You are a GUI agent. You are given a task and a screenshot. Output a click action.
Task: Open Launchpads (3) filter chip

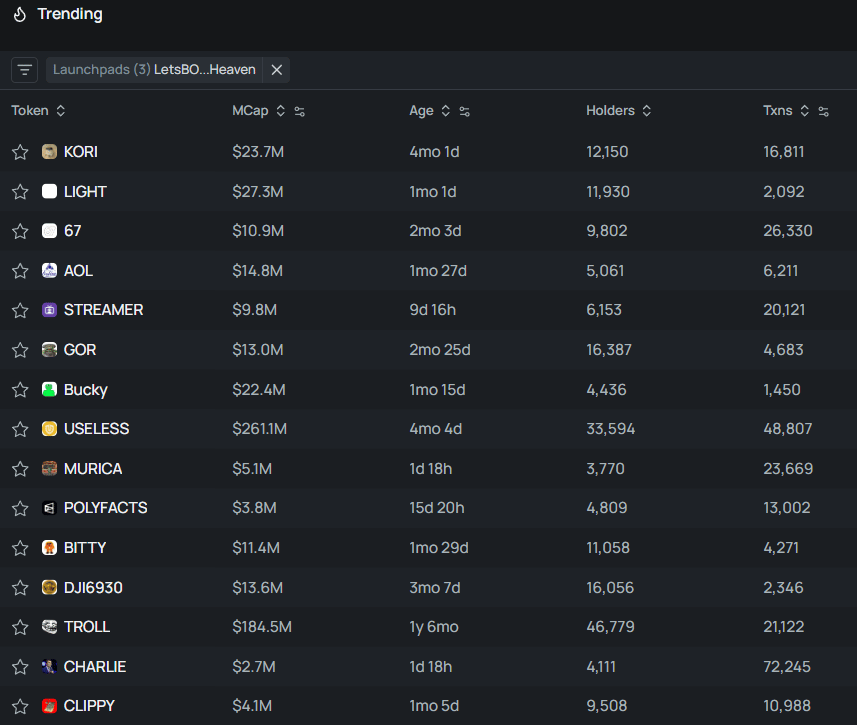pyautogui.click(x=154, y=70)
